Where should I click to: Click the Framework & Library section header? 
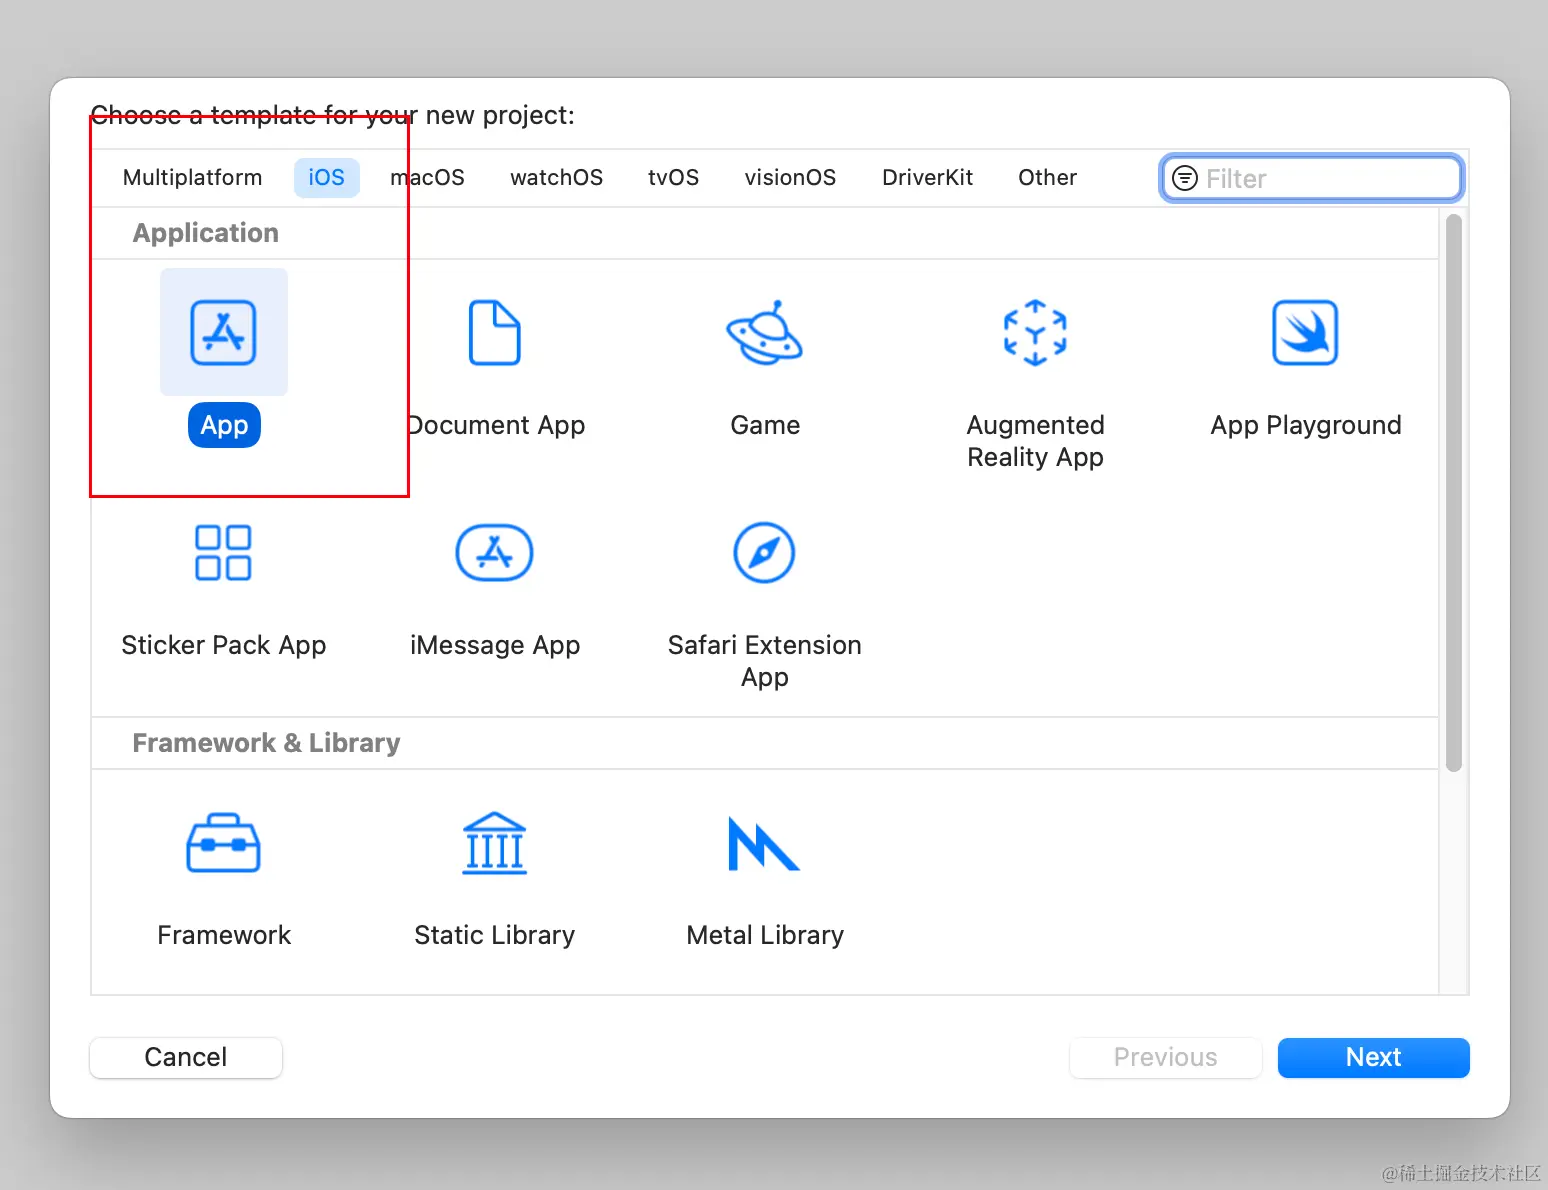click(266, 743)
